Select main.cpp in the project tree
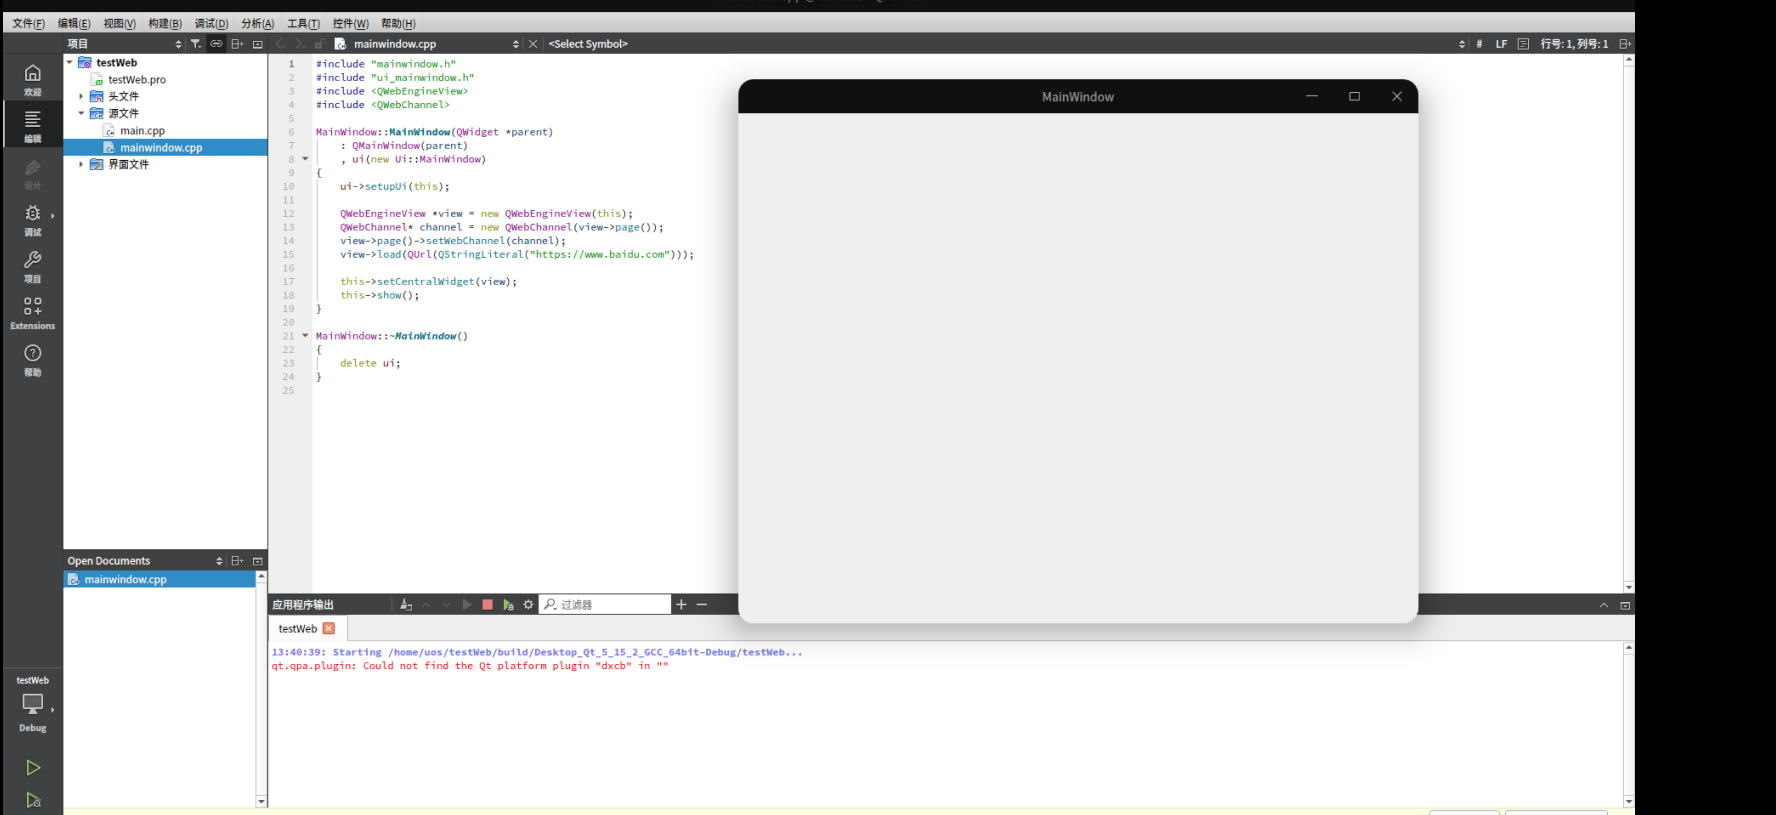 [x=142, y=131]
